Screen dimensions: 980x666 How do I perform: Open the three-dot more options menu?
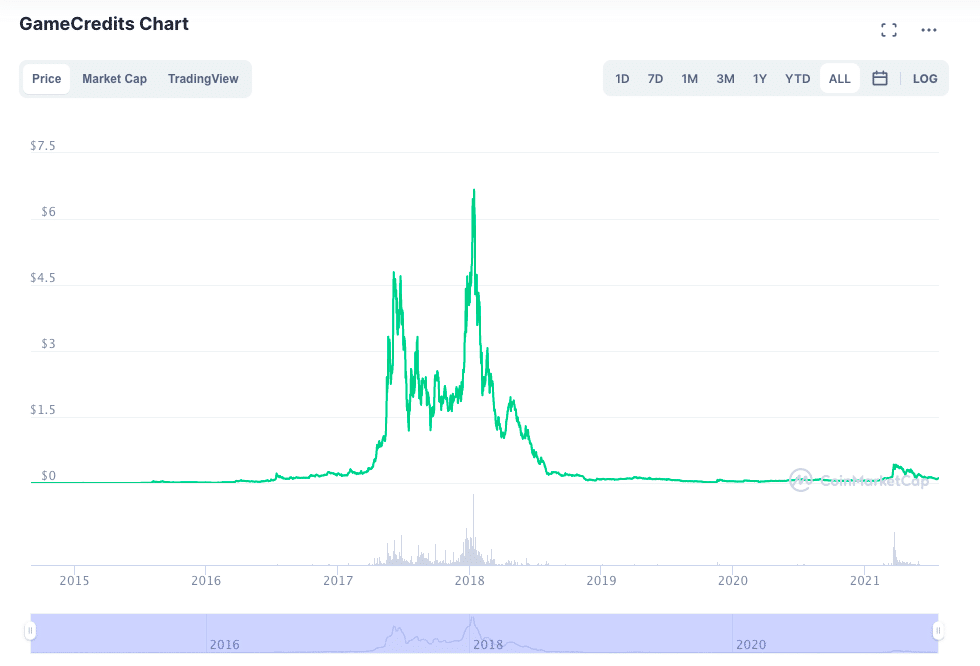[x=929, y=30]
